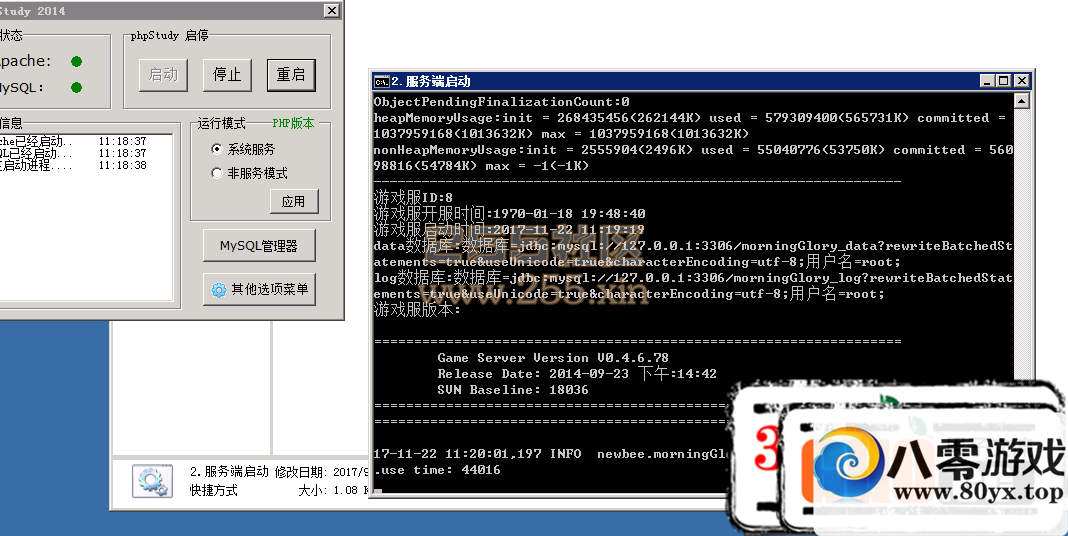Maximize the 服务端启动 console window
Screen dimensions: 1068x536
pos(1003,81)
